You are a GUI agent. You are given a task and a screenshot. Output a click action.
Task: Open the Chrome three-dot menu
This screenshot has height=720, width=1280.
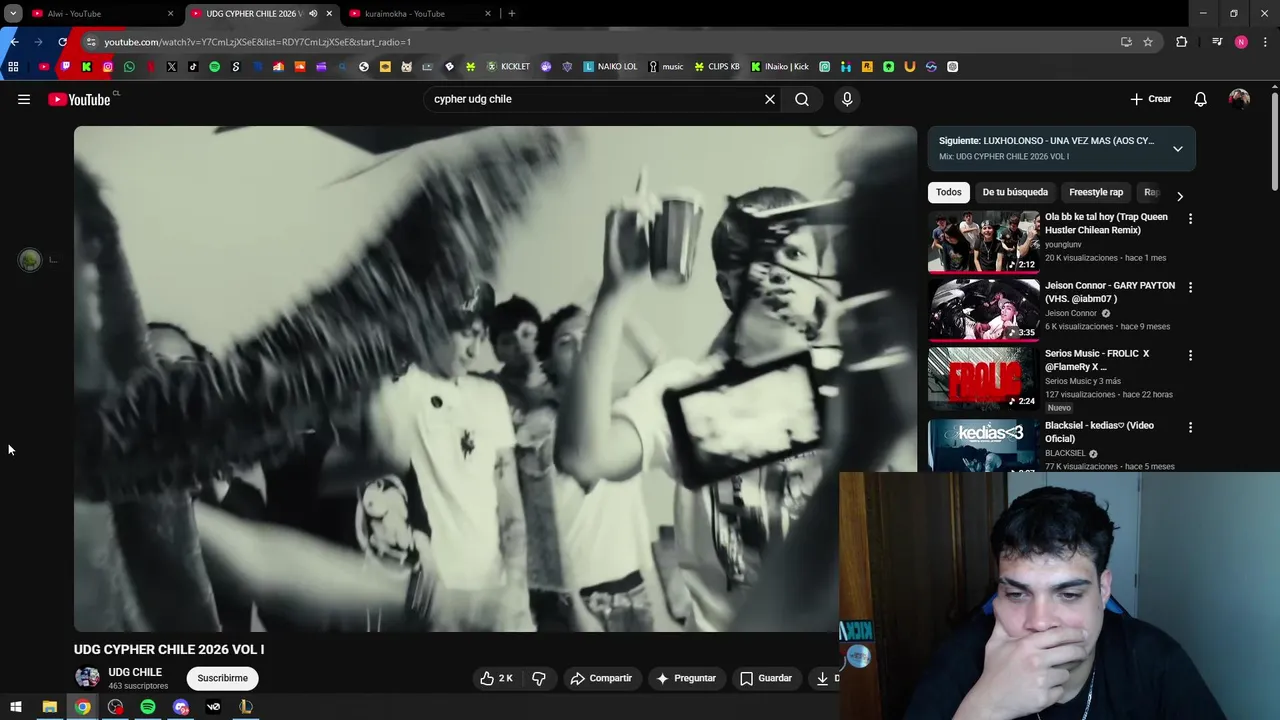click(1266, 42)
